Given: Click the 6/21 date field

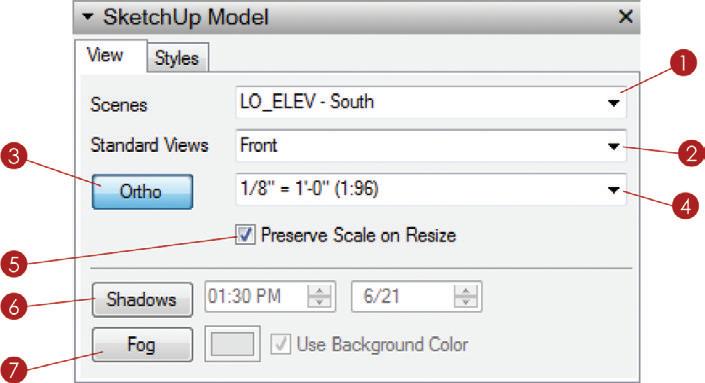Looking at the screenshot, I should pyautogui.click(x=416, y=296).
